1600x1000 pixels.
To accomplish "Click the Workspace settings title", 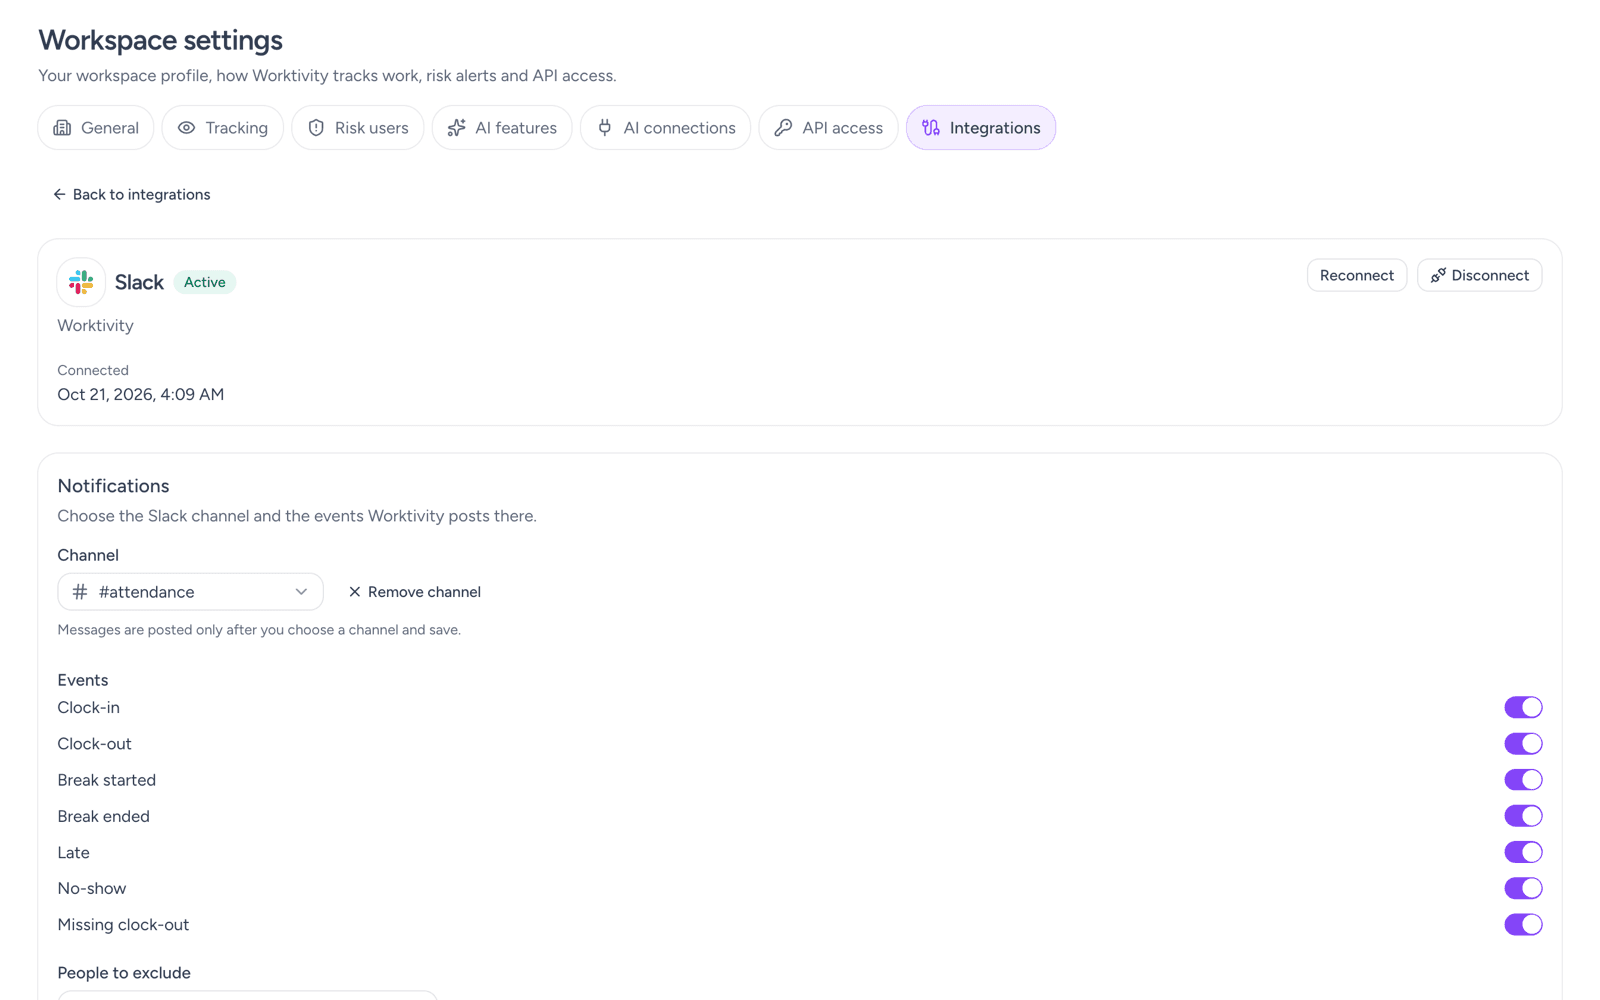I will 160,40.
